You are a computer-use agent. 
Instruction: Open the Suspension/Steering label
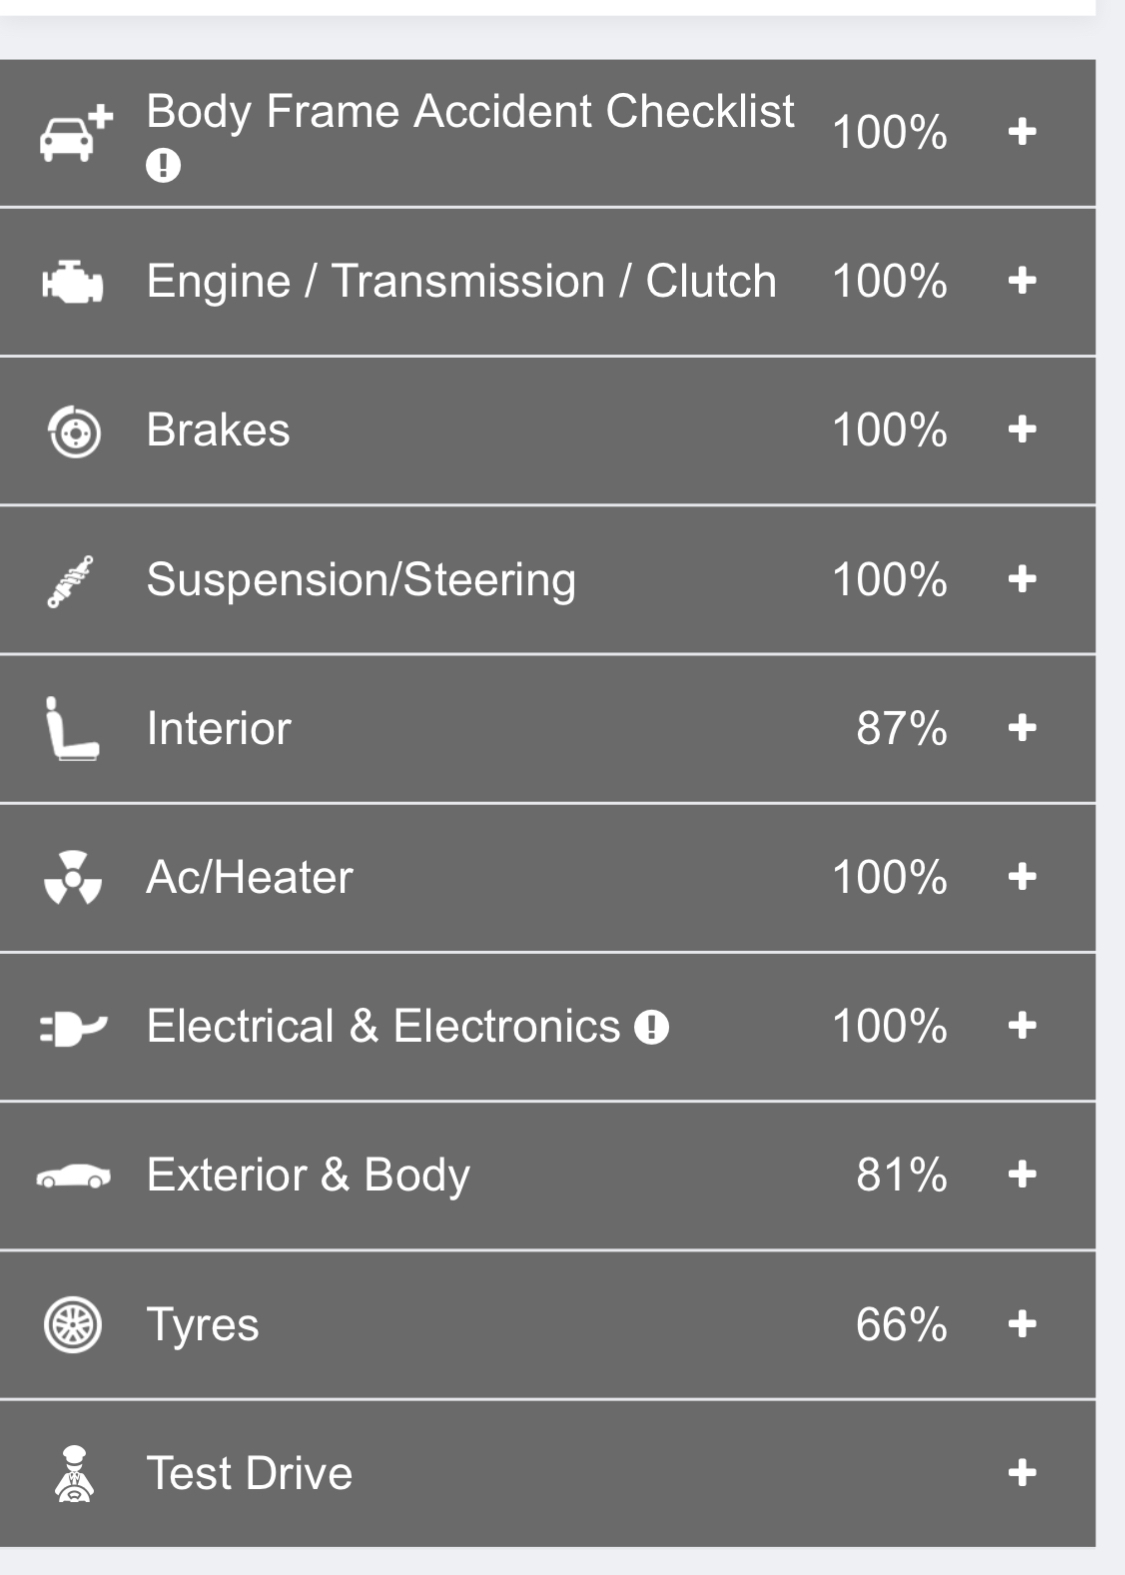click(361, 580)
